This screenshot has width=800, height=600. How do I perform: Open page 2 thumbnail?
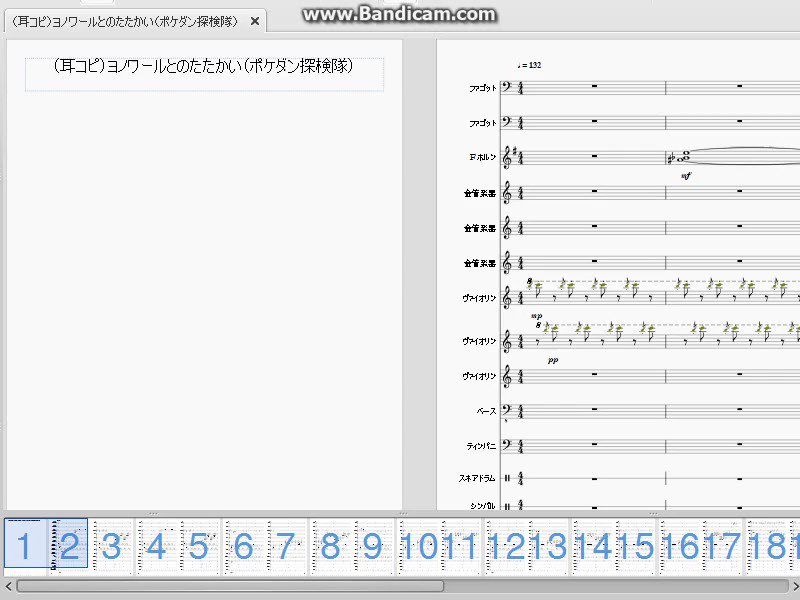69,544
